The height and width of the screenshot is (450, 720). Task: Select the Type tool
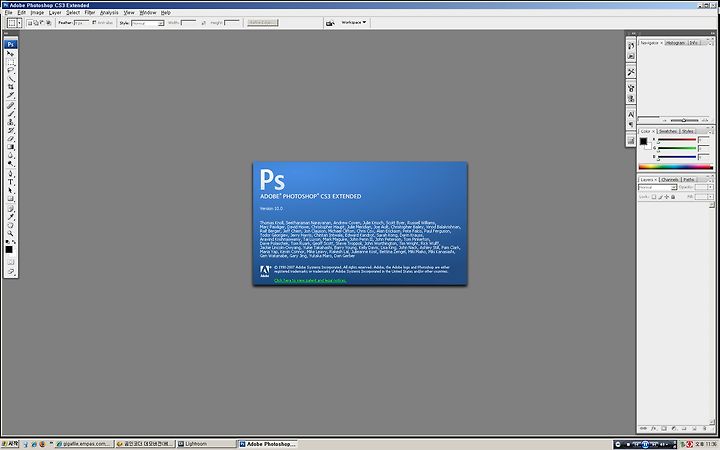point(11,182)
